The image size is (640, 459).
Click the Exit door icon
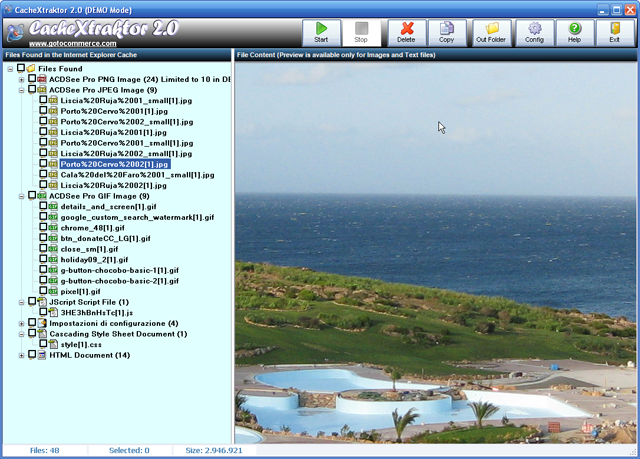point(615,28)
